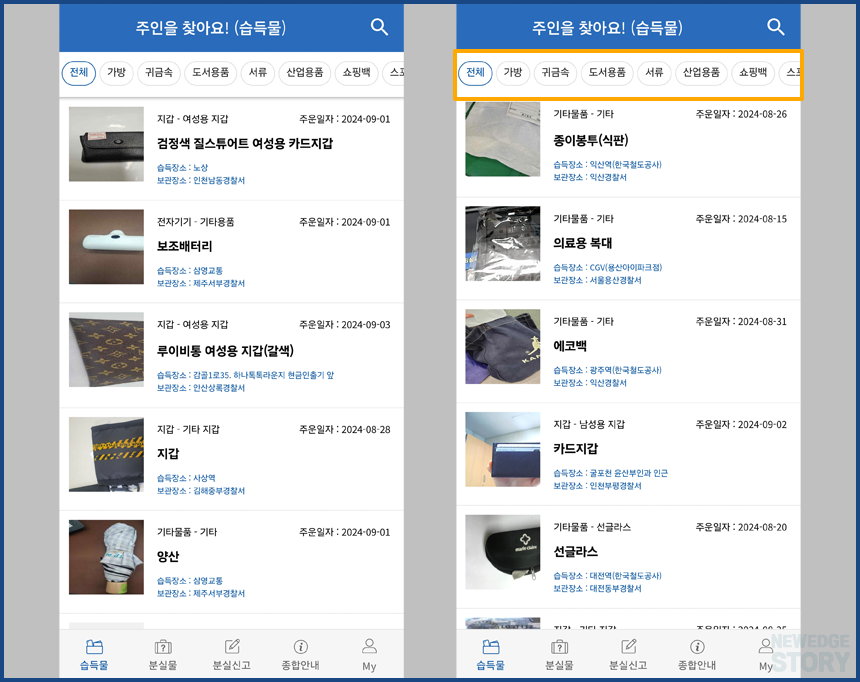Open the Louis Vuitton wallet photo
Screen dimensions: 860x682
pos(106,350)
